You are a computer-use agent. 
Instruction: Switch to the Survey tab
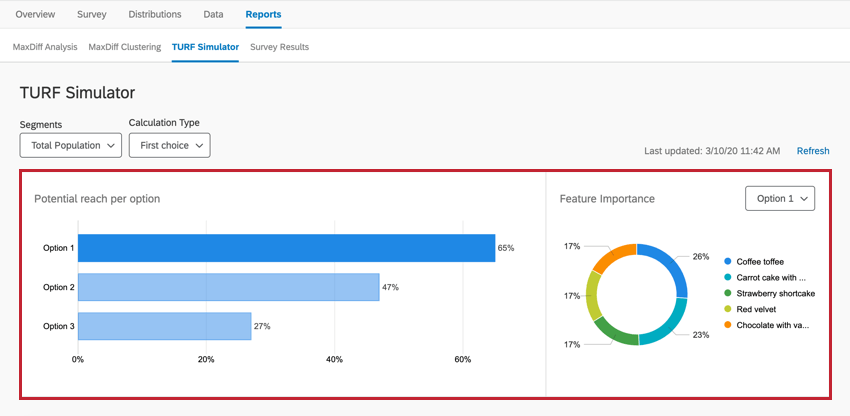point(92,15)
